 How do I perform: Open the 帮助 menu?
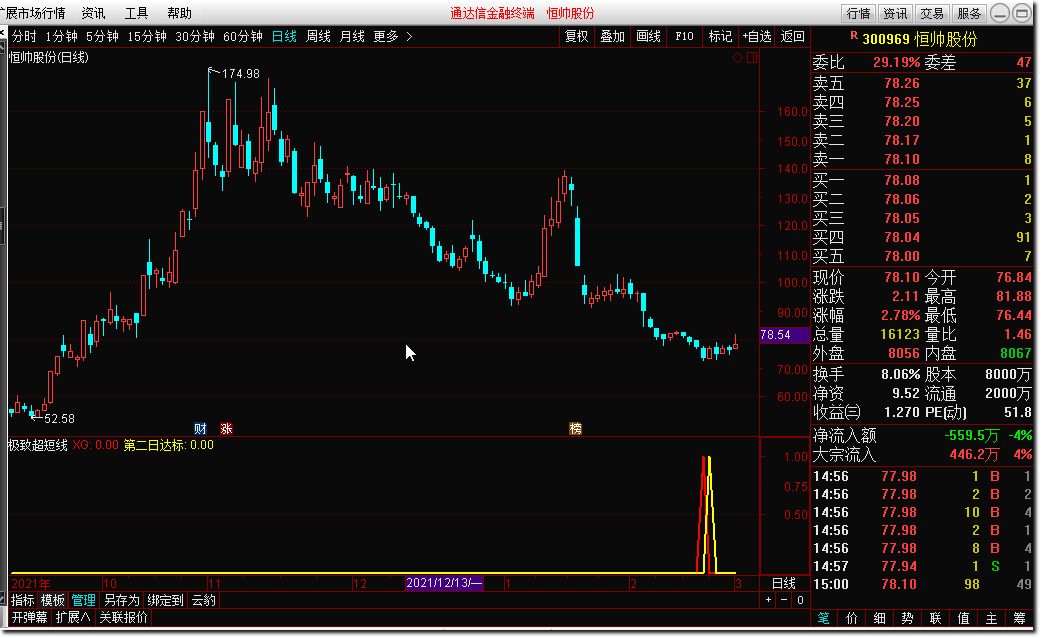[x=179, y=13]
